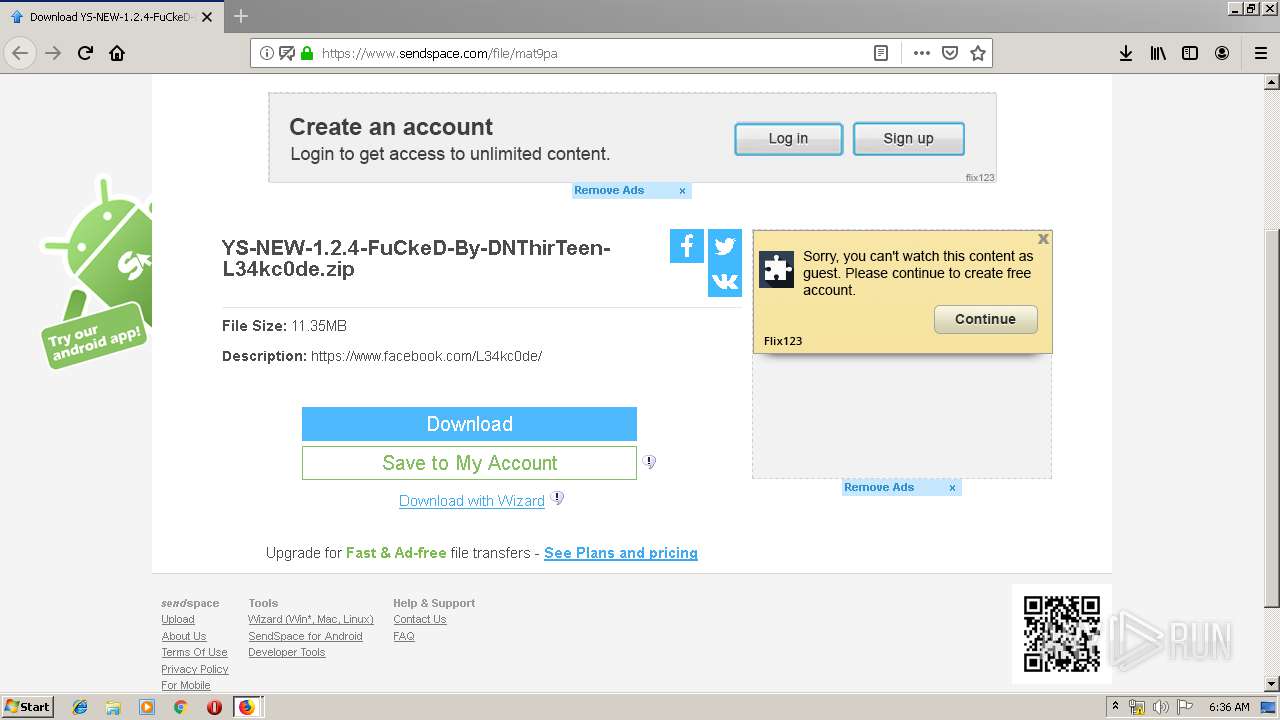Viewport: 1280px width, 720px height.
Task: Open the Firefox hamburger menu
Action: (1260, 53)
